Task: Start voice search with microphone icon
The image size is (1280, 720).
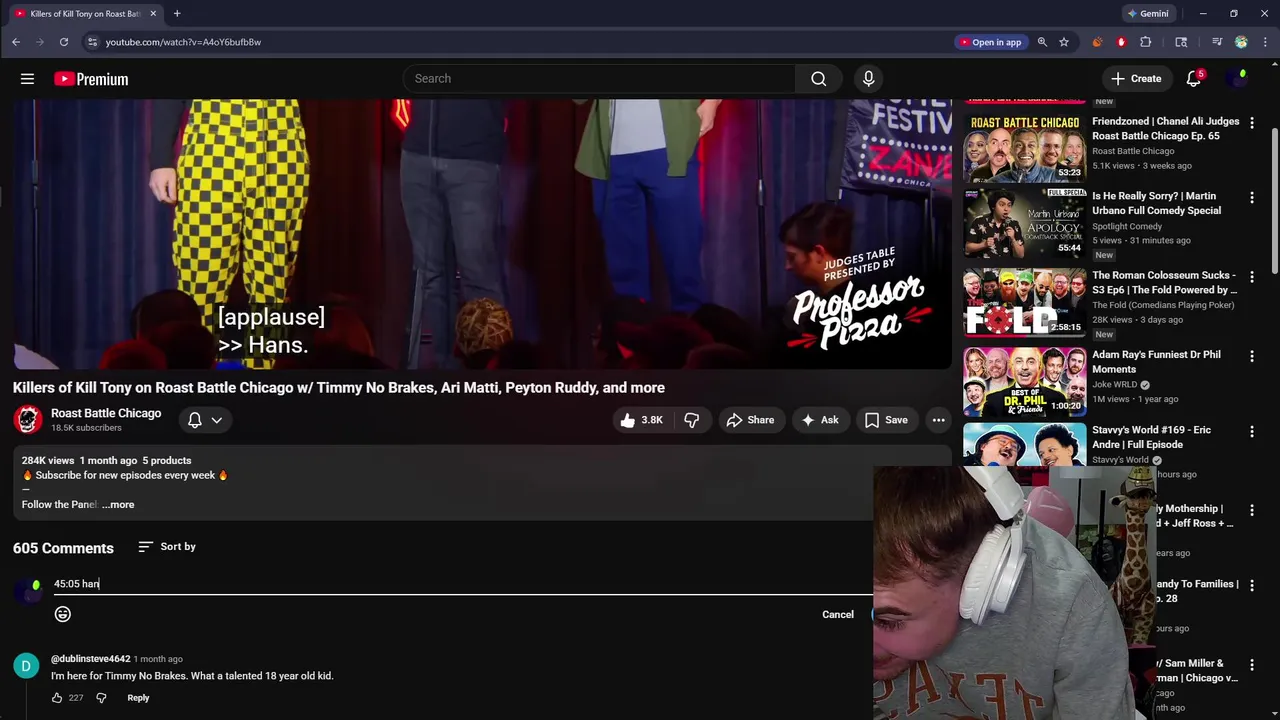Action: (x=868, y=79)
